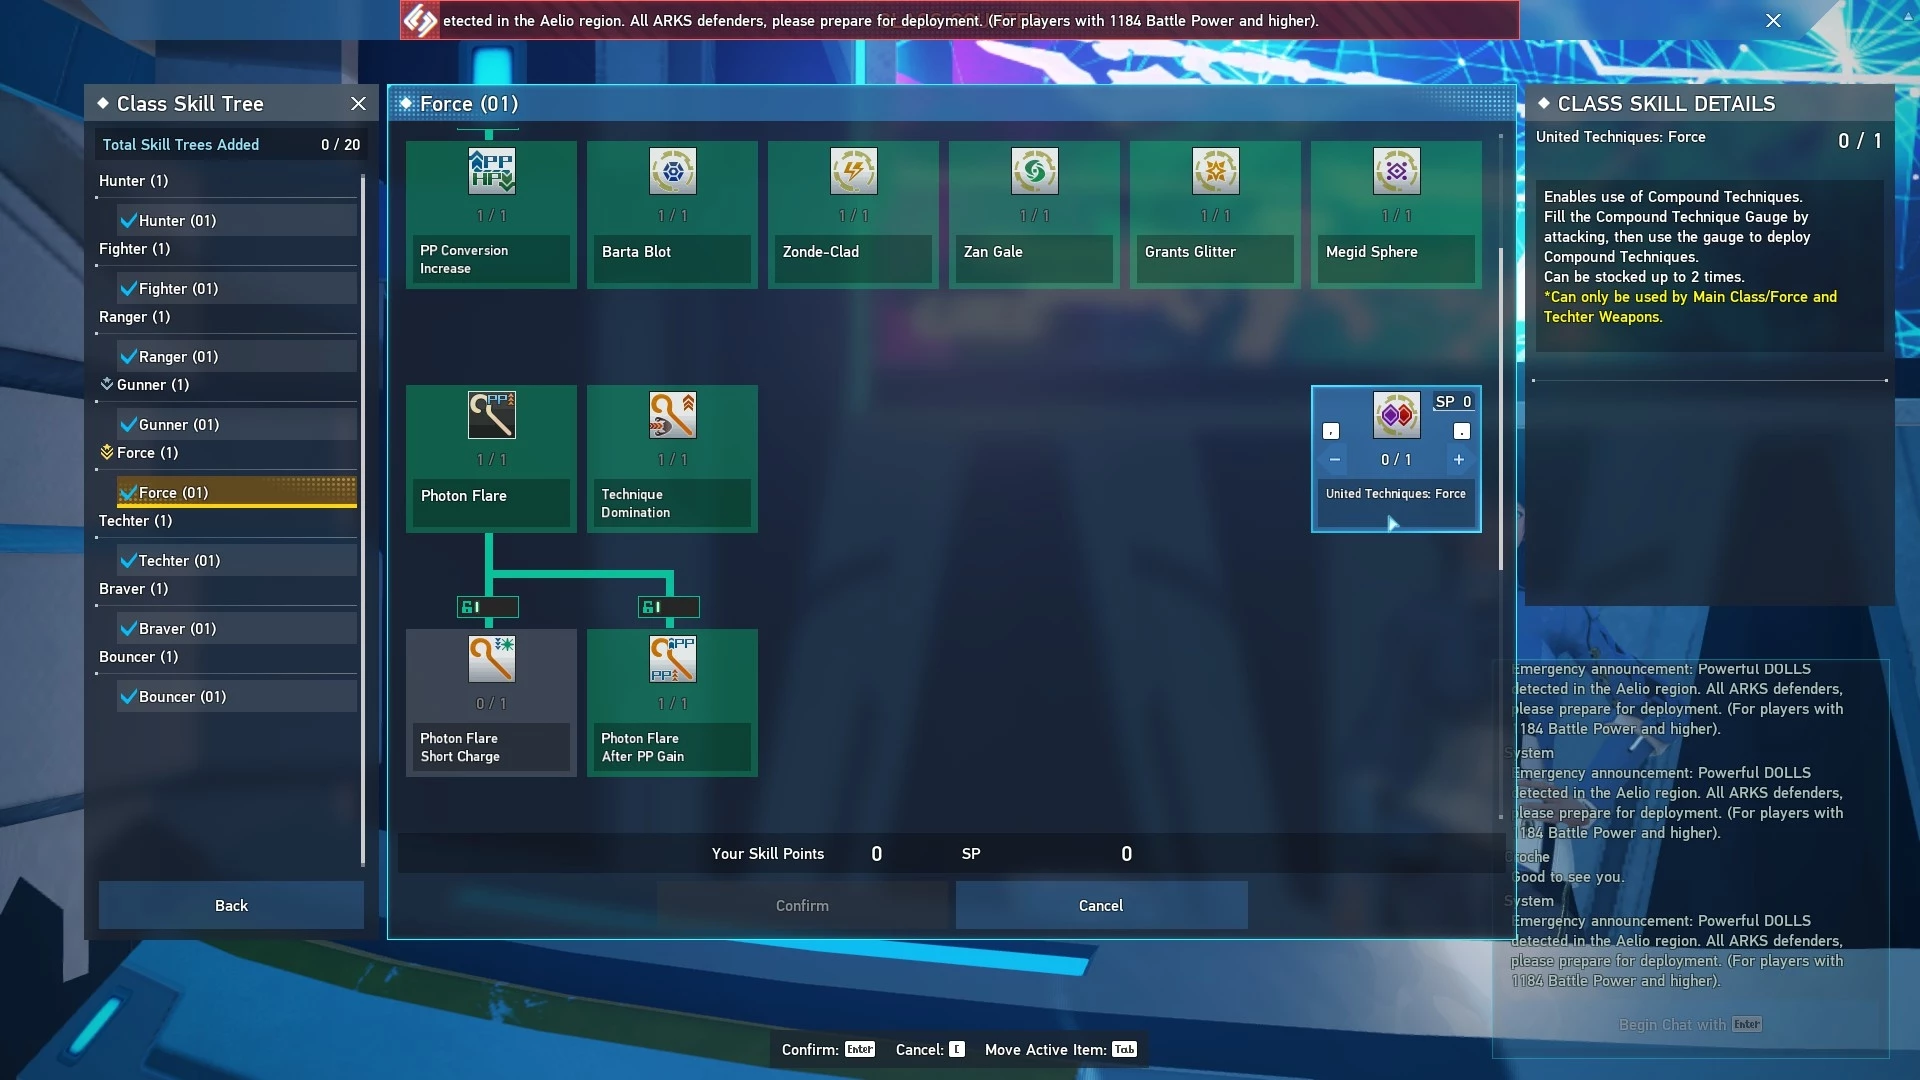The image size is (1920, 1080).
Task: Select the PP Conversion Increase skill icon
Action: (491, 171)
